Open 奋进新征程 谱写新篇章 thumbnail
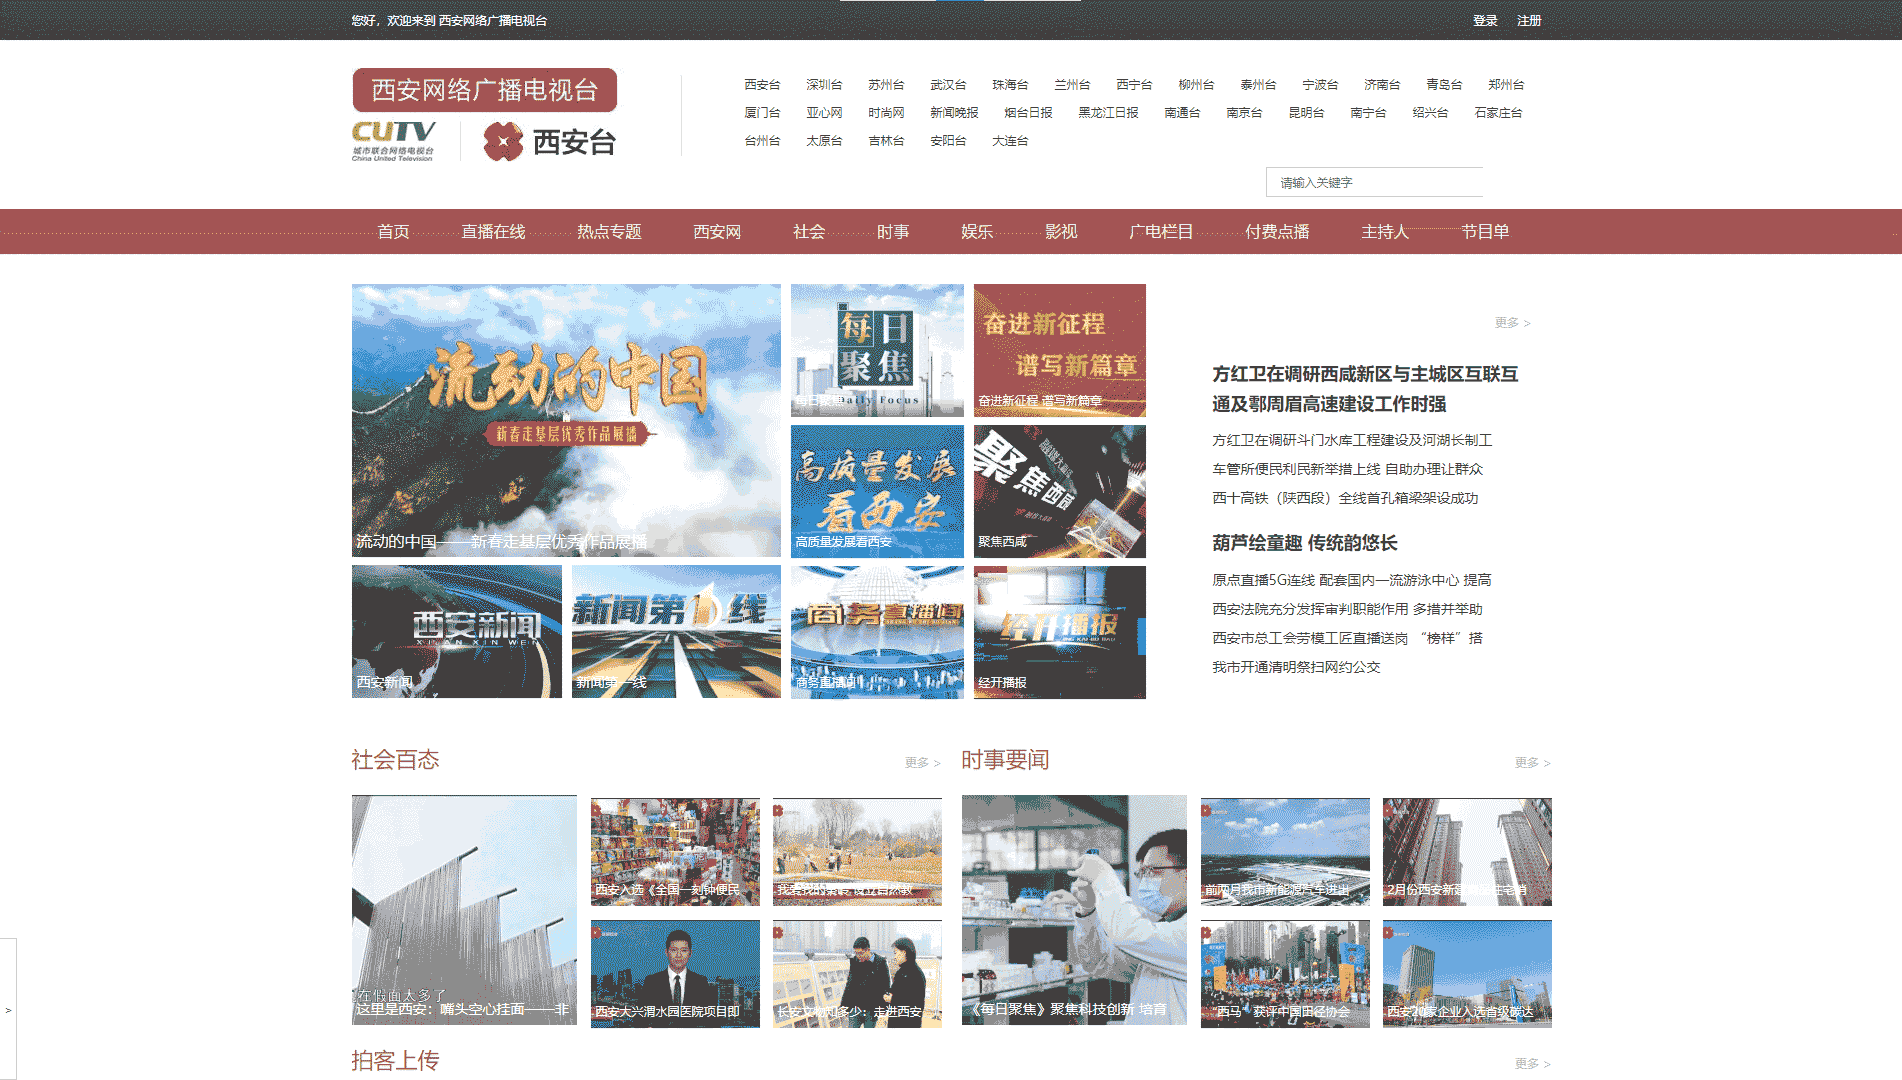Viewport: 1902px width, 1080px height. [1060, 350]
